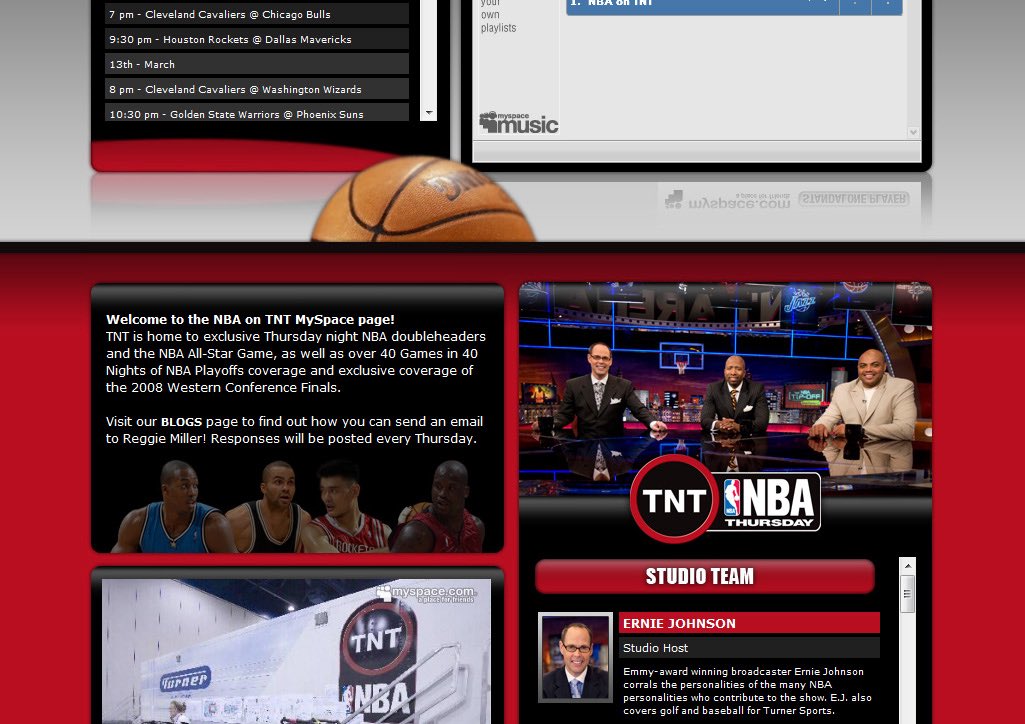Open Ernie Johnson's profile photo

point(575,657)
